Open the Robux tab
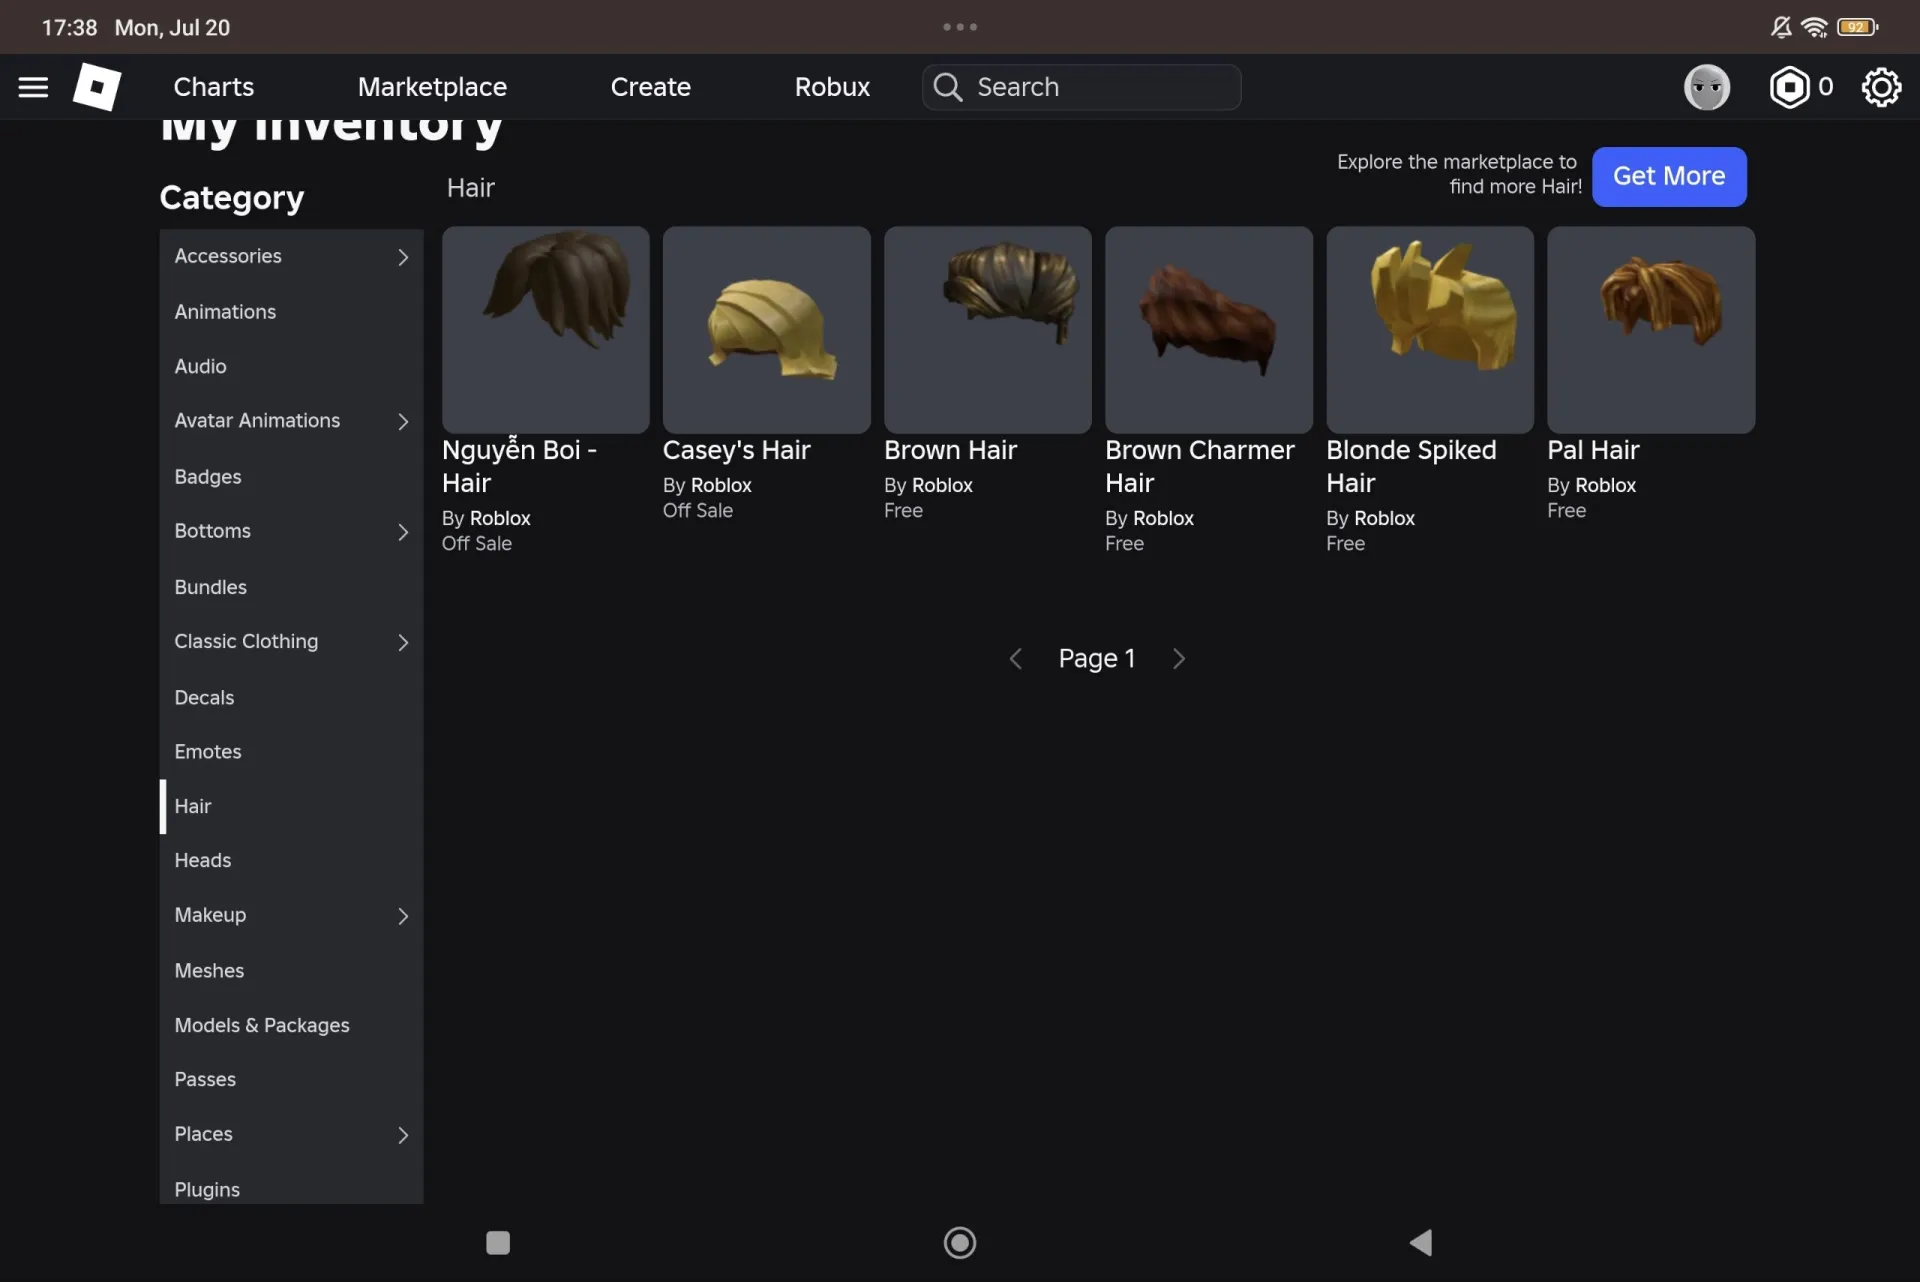This screenshot has width=1920, height=1282. click(x=832, y=87)
